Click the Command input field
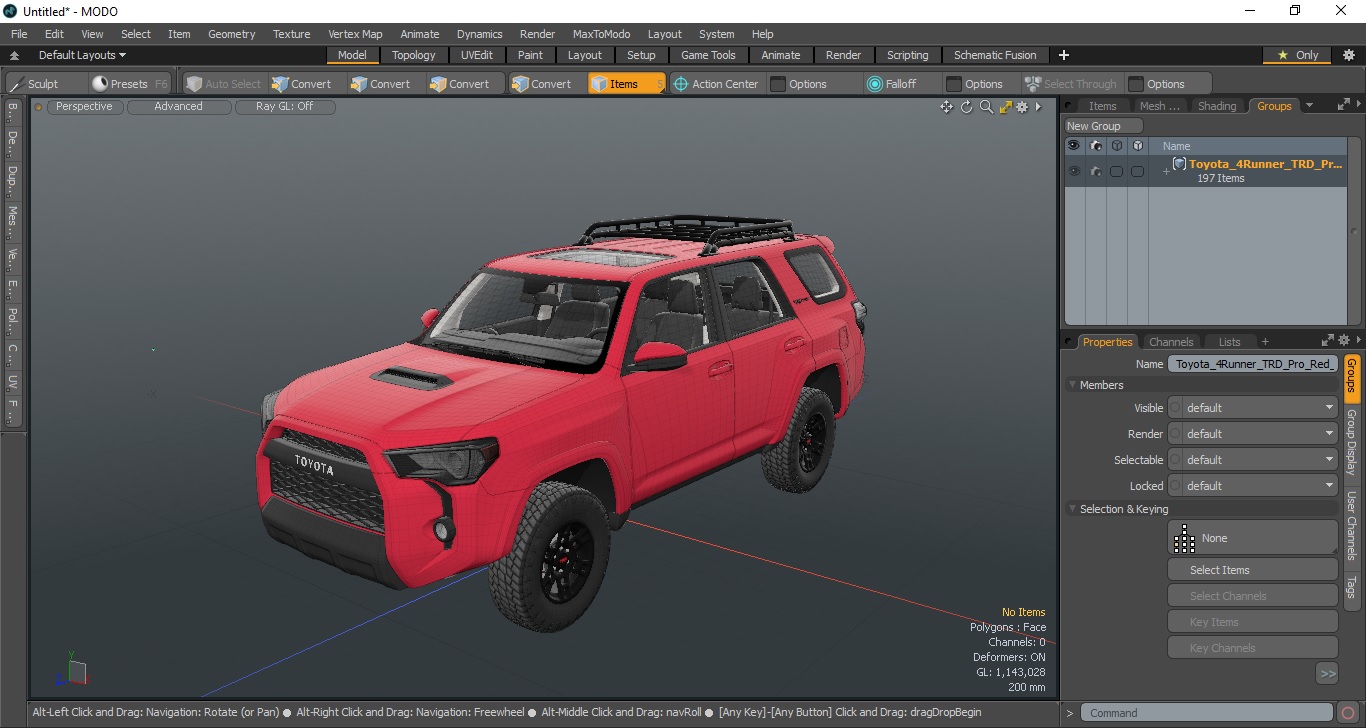 pos(1209,713)
